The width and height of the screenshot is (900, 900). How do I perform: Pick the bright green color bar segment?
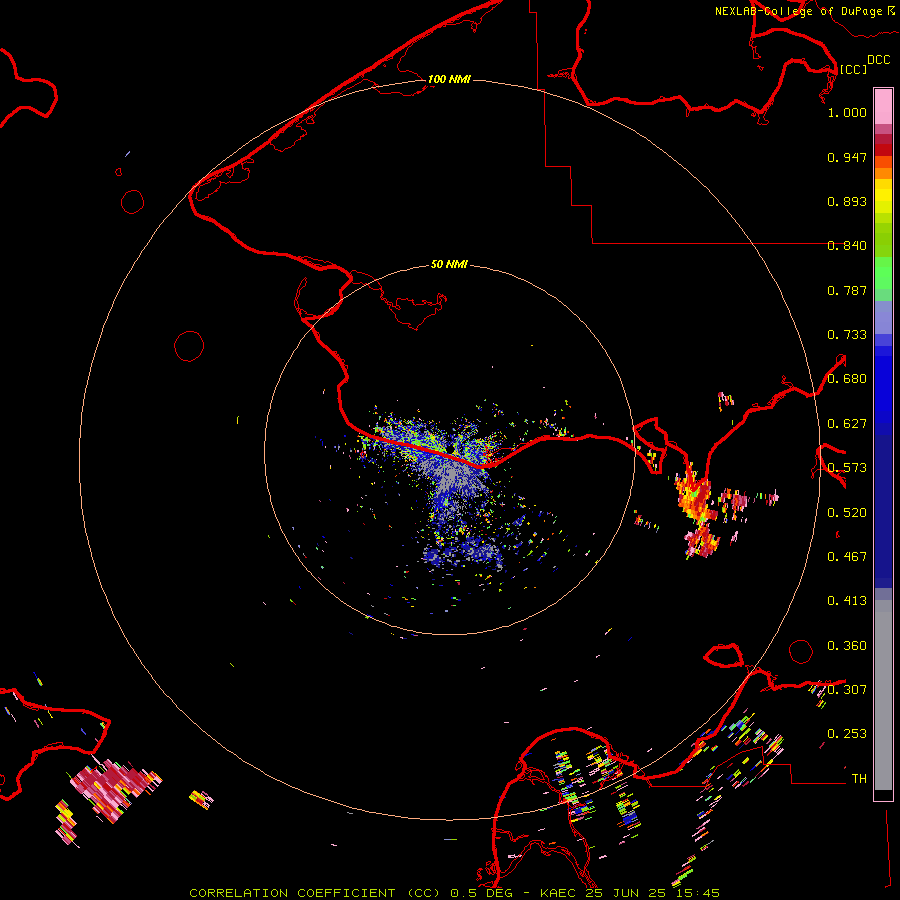[x=883, y=273]
